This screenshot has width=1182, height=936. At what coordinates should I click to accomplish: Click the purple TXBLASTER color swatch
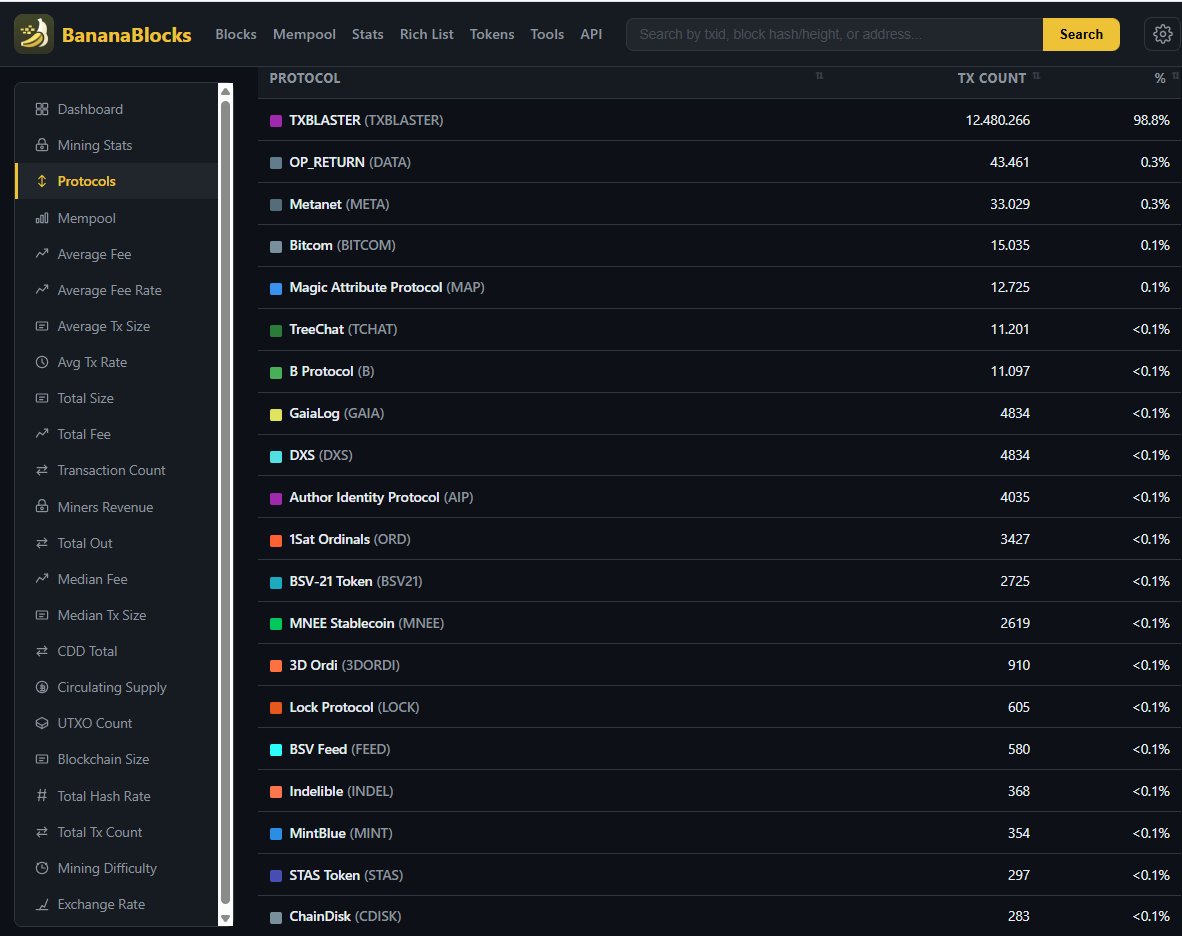point(276,121)
